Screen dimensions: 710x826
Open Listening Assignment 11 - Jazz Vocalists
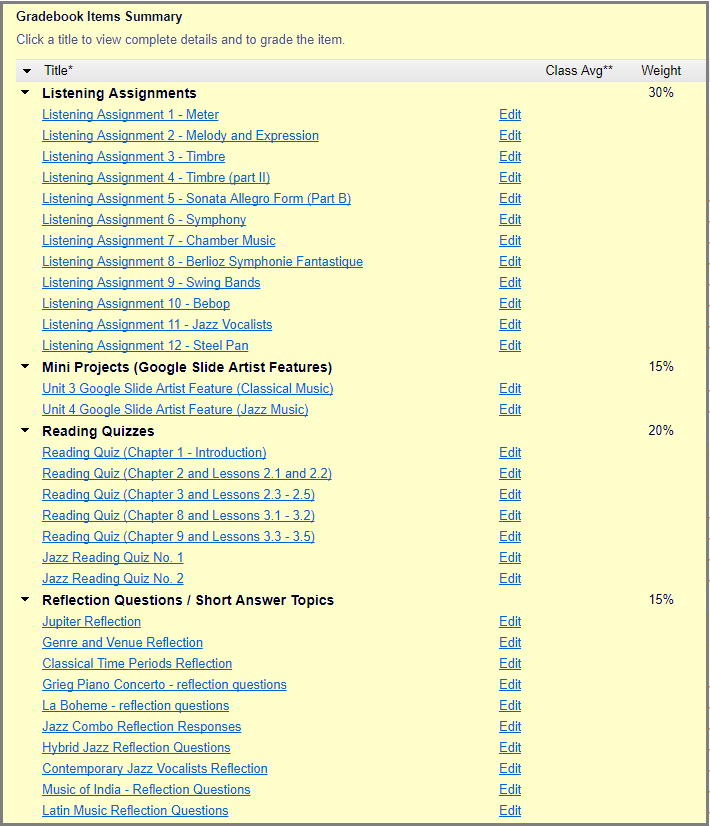[x=157, y=325]
